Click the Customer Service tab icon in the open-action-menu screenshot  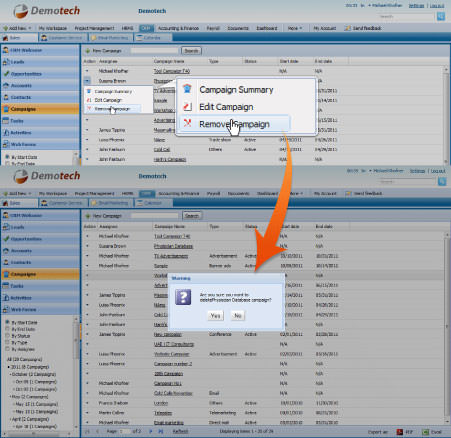[x=44, y=38]
